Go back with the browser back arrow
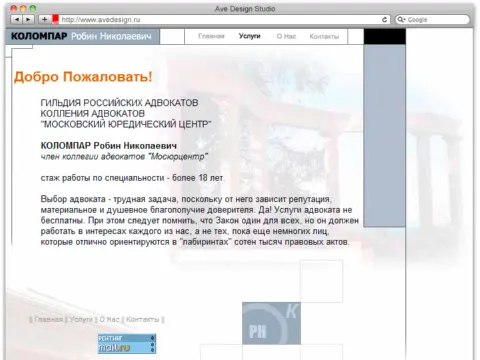This screenshot has width=480, height=360. 17,20
